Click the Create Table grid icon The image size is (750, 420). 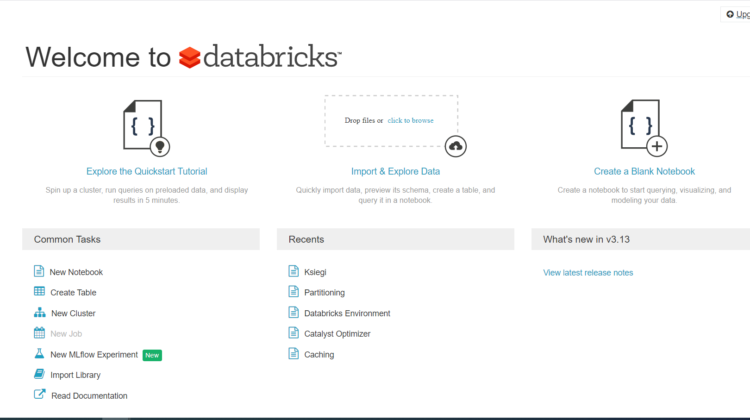coord(39,291)
